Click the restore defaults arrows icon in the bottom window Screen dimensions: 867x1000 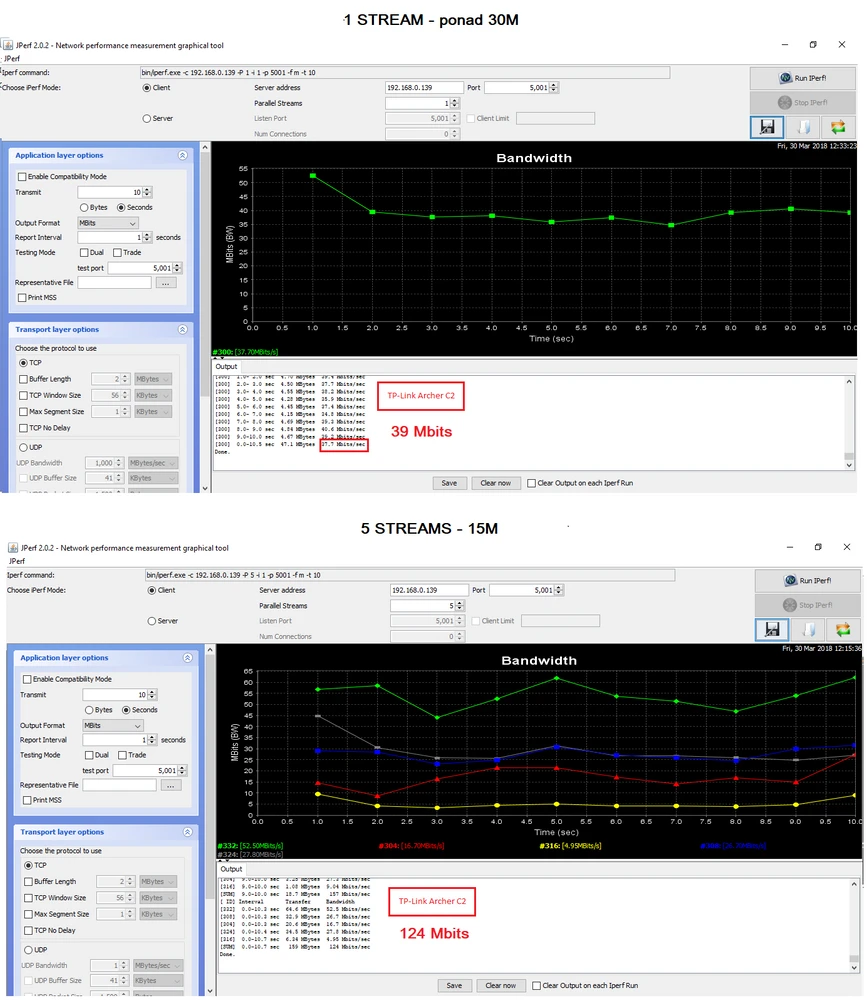click(x=843, y=629)
